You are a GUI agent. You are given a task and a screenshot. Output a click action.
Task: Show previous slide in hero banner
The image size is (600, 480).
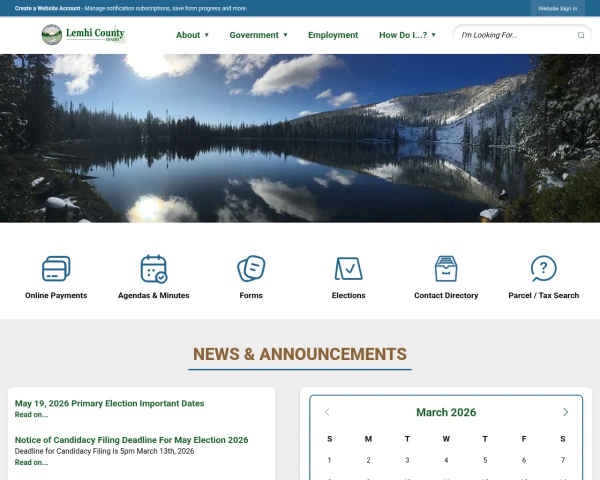[22, 136]
